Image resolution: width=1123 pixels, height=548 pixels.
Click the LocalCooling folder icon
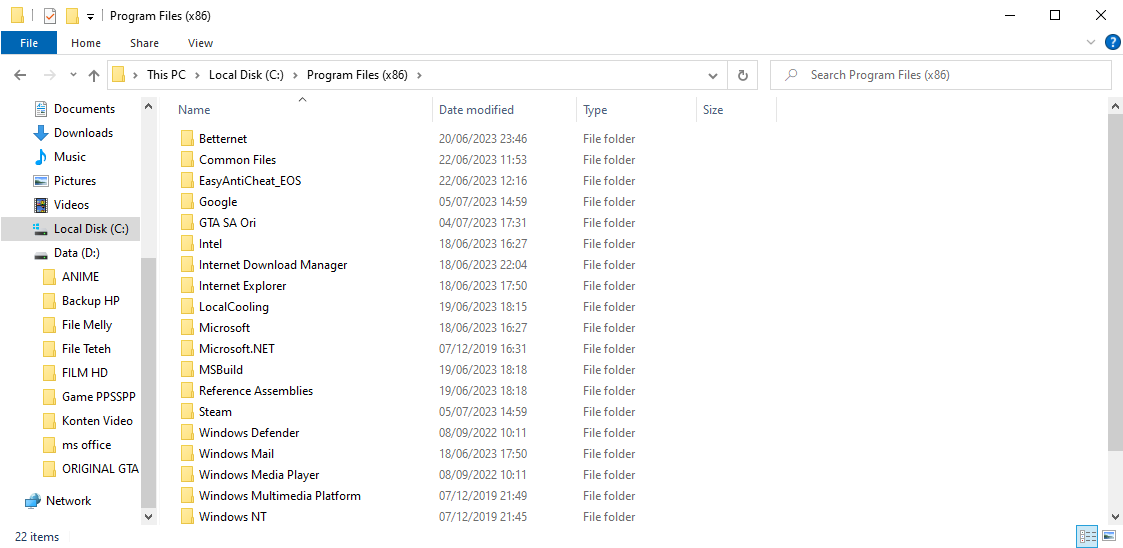[187, 307]
